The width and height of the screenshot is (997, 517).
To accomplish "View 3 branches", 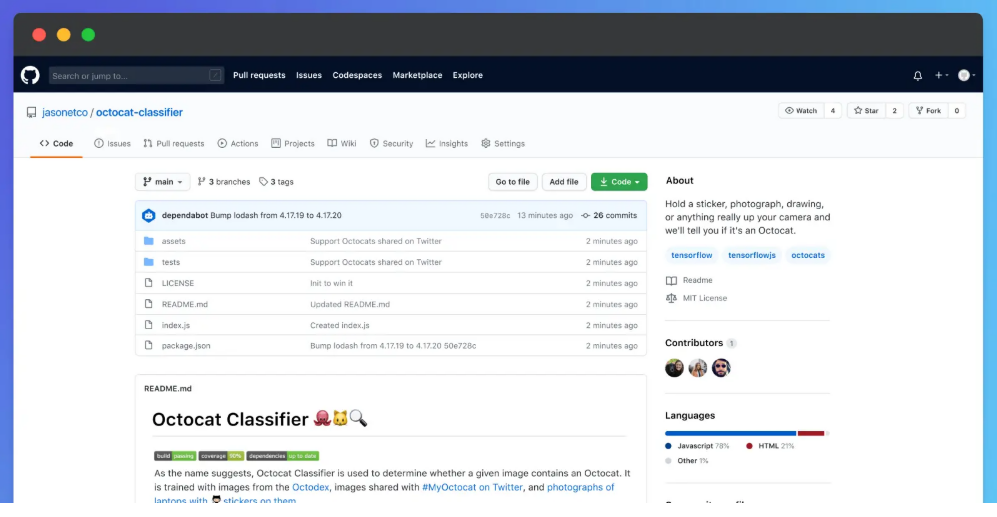I will coord(224,182).
